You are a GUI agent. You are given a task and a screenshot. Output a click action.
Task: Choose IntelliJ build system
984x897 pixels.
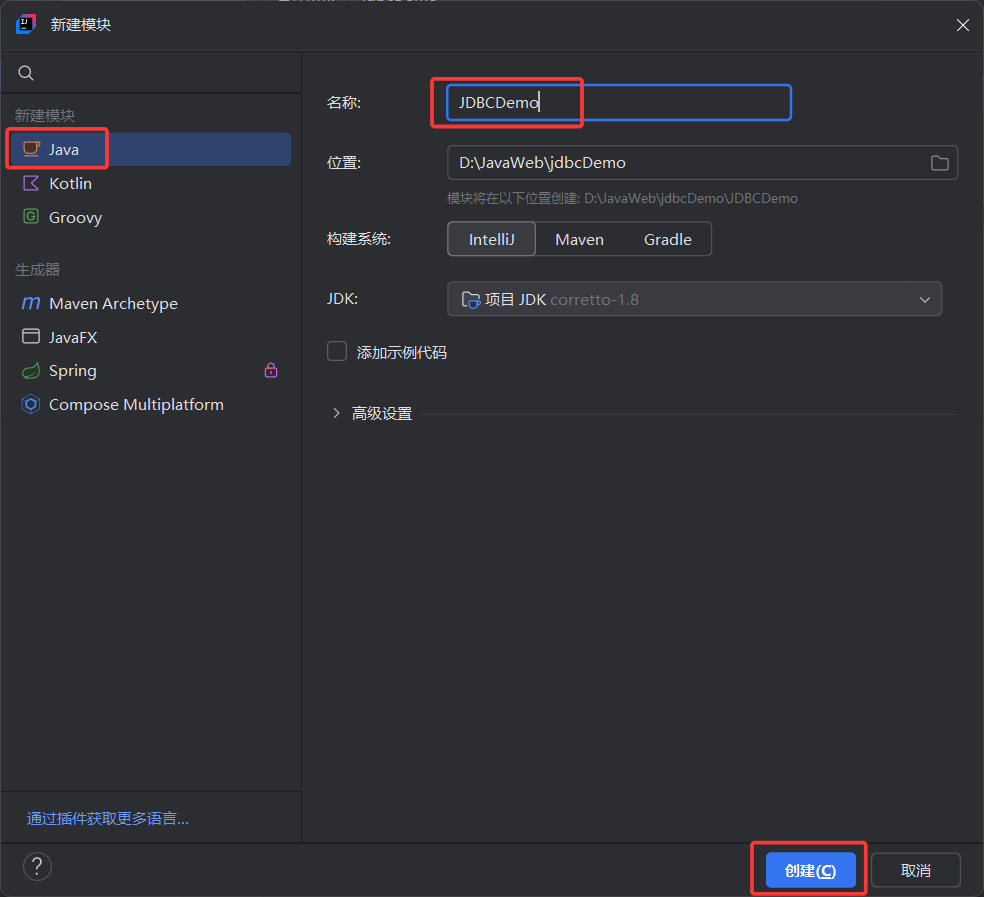(x=491, y=239)
